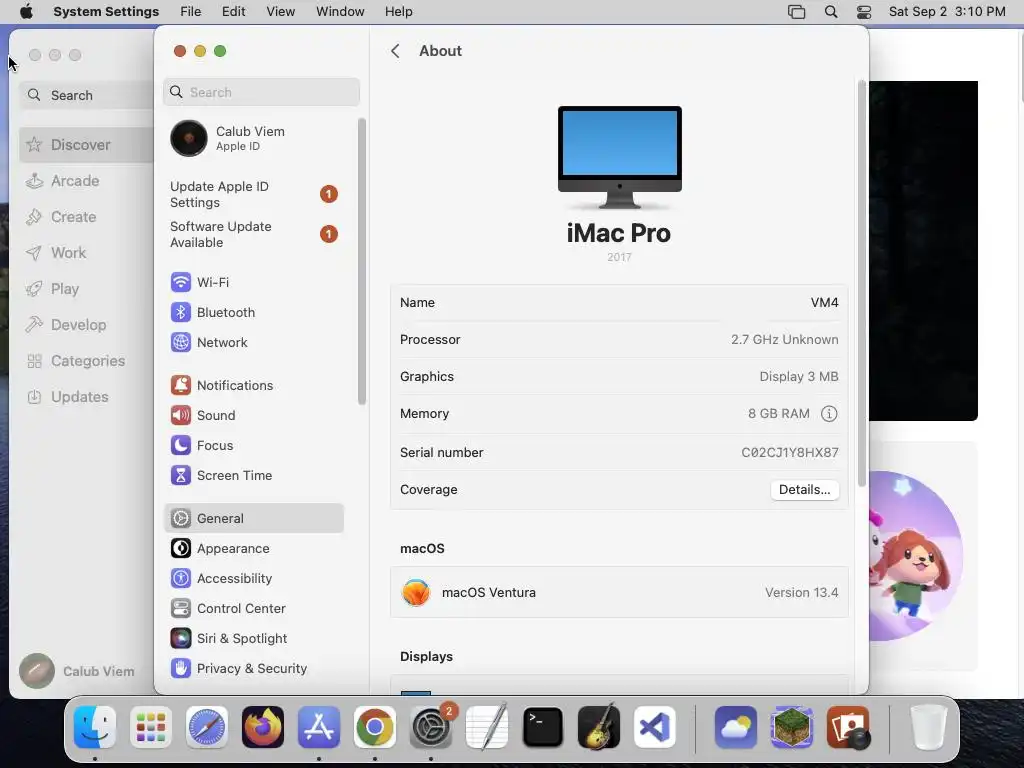Open TextEdit from the Dock
Viewport: 1024px width, 768px height.
click(x=487, y=727)
